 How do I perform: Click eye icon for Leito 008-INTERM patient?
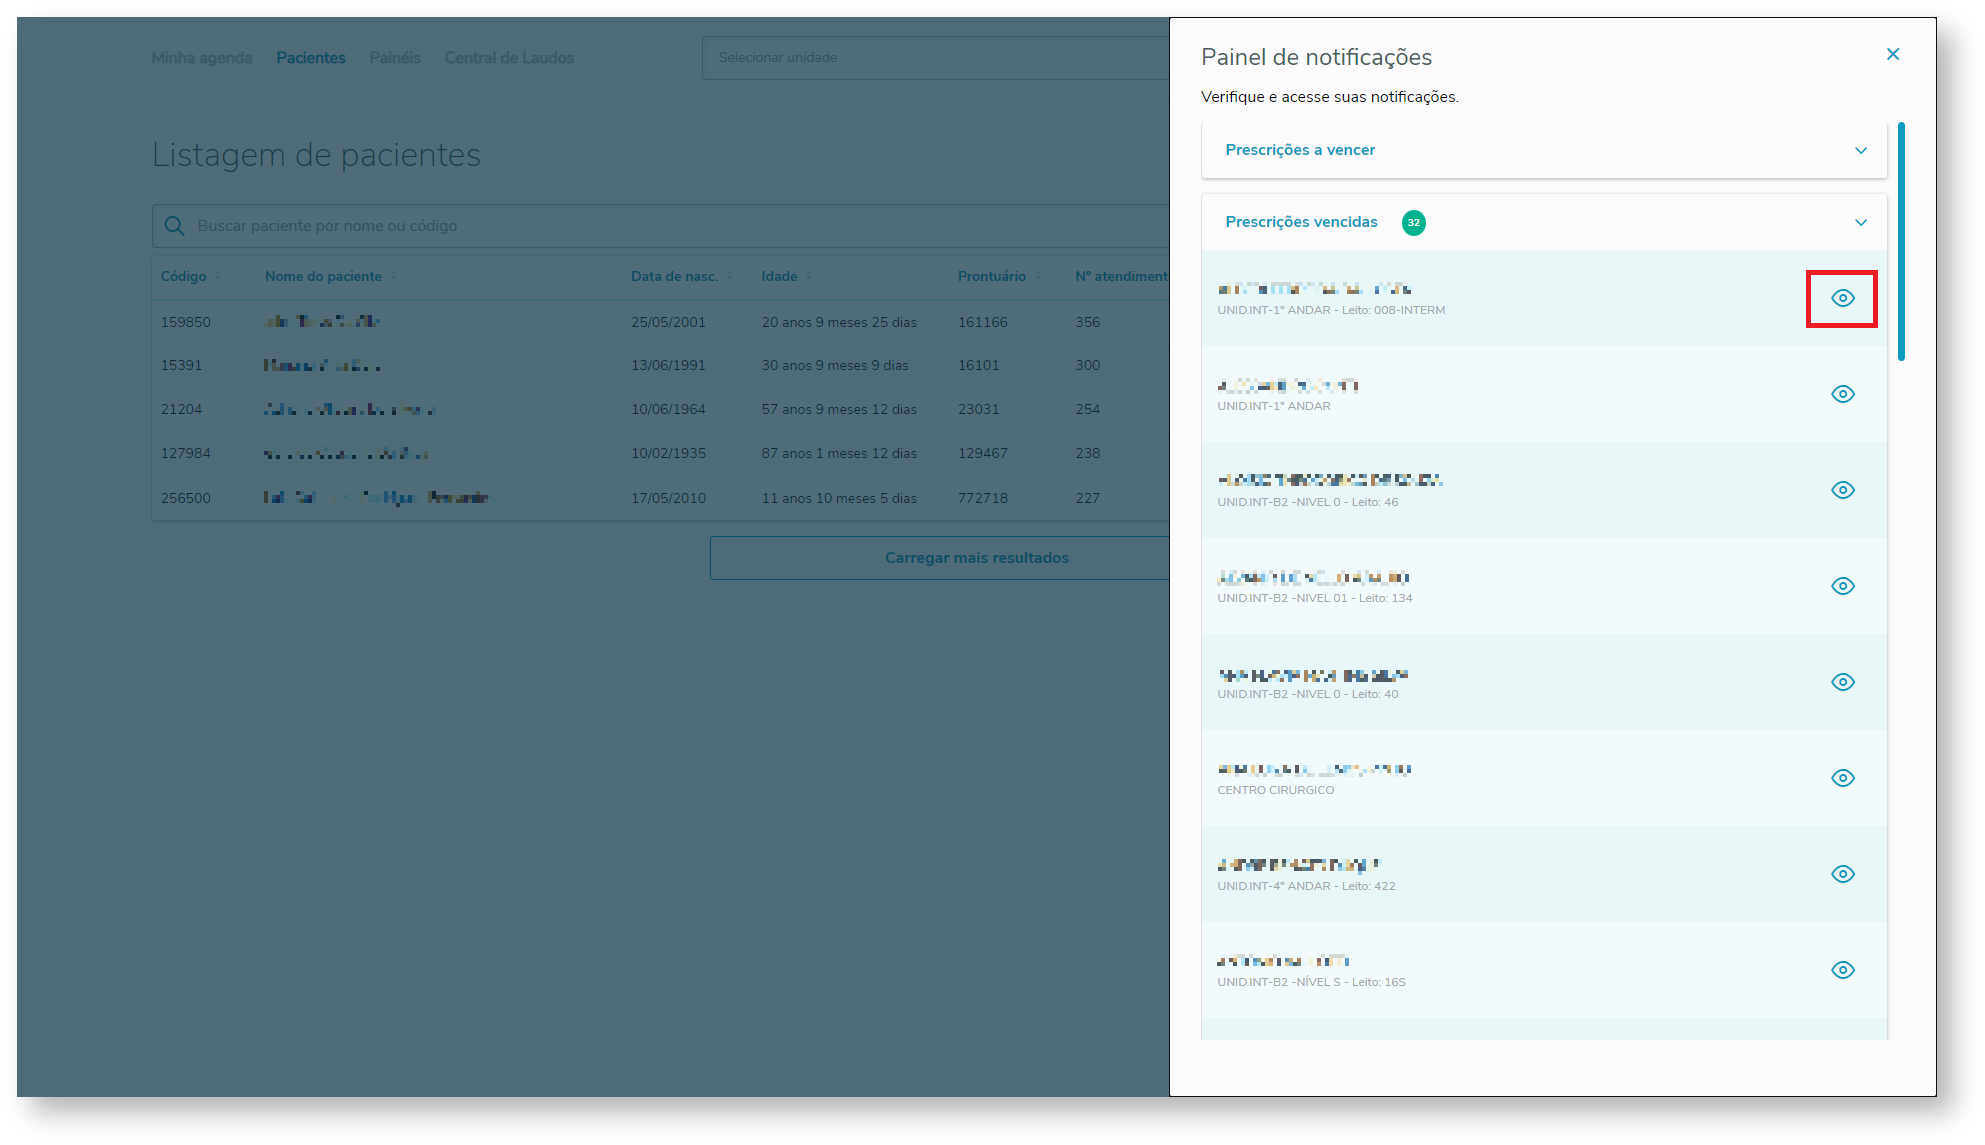pos(1842,298)
